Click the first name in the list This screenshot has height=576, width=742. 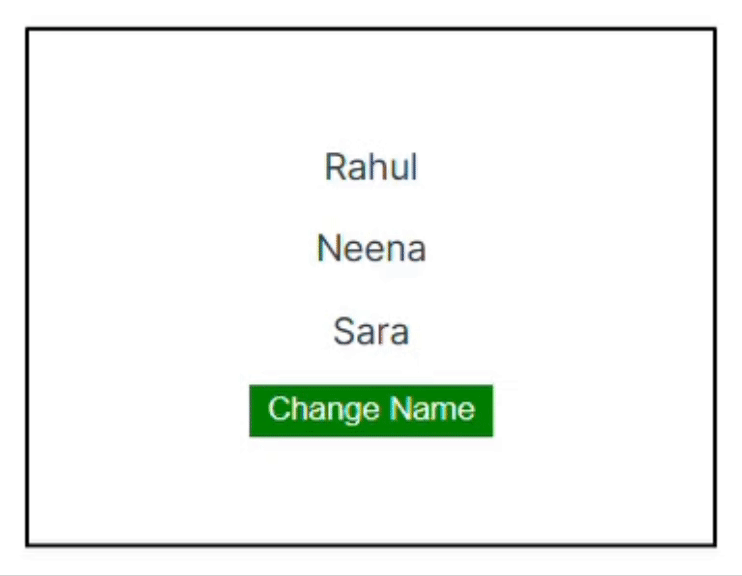point(371,167)
